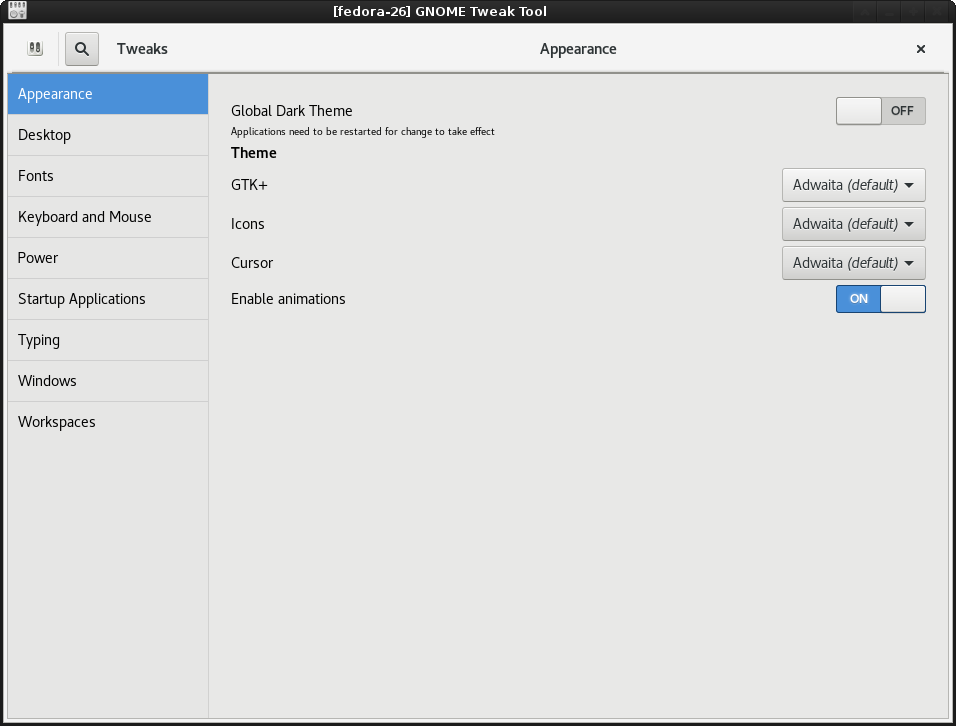The width and height of the screenshot is (956, 726).
Task: Open the Power section
Action: (108, 258)
